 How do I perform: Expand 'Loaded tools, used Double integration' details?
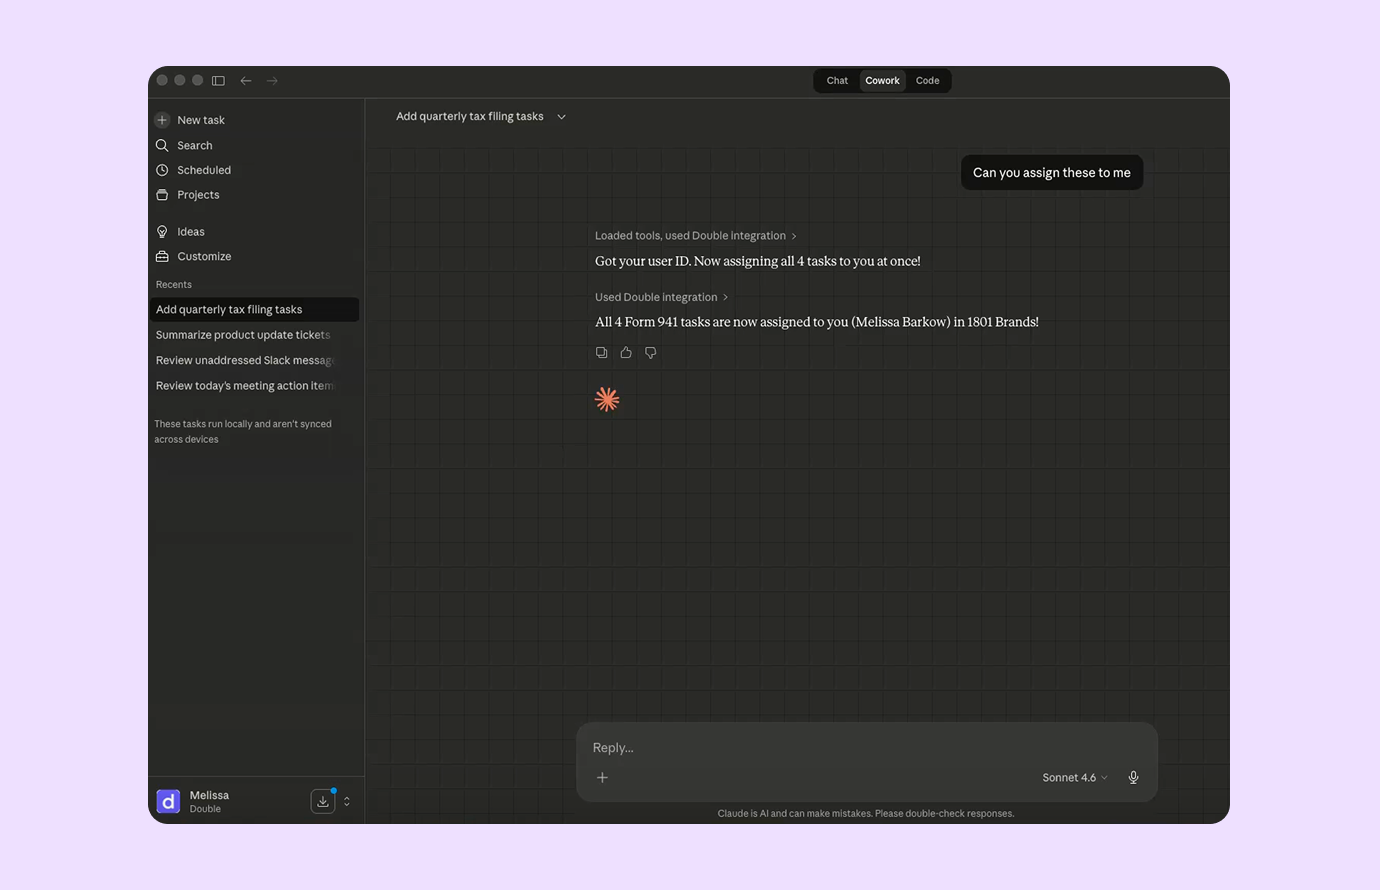pos(695,236)
